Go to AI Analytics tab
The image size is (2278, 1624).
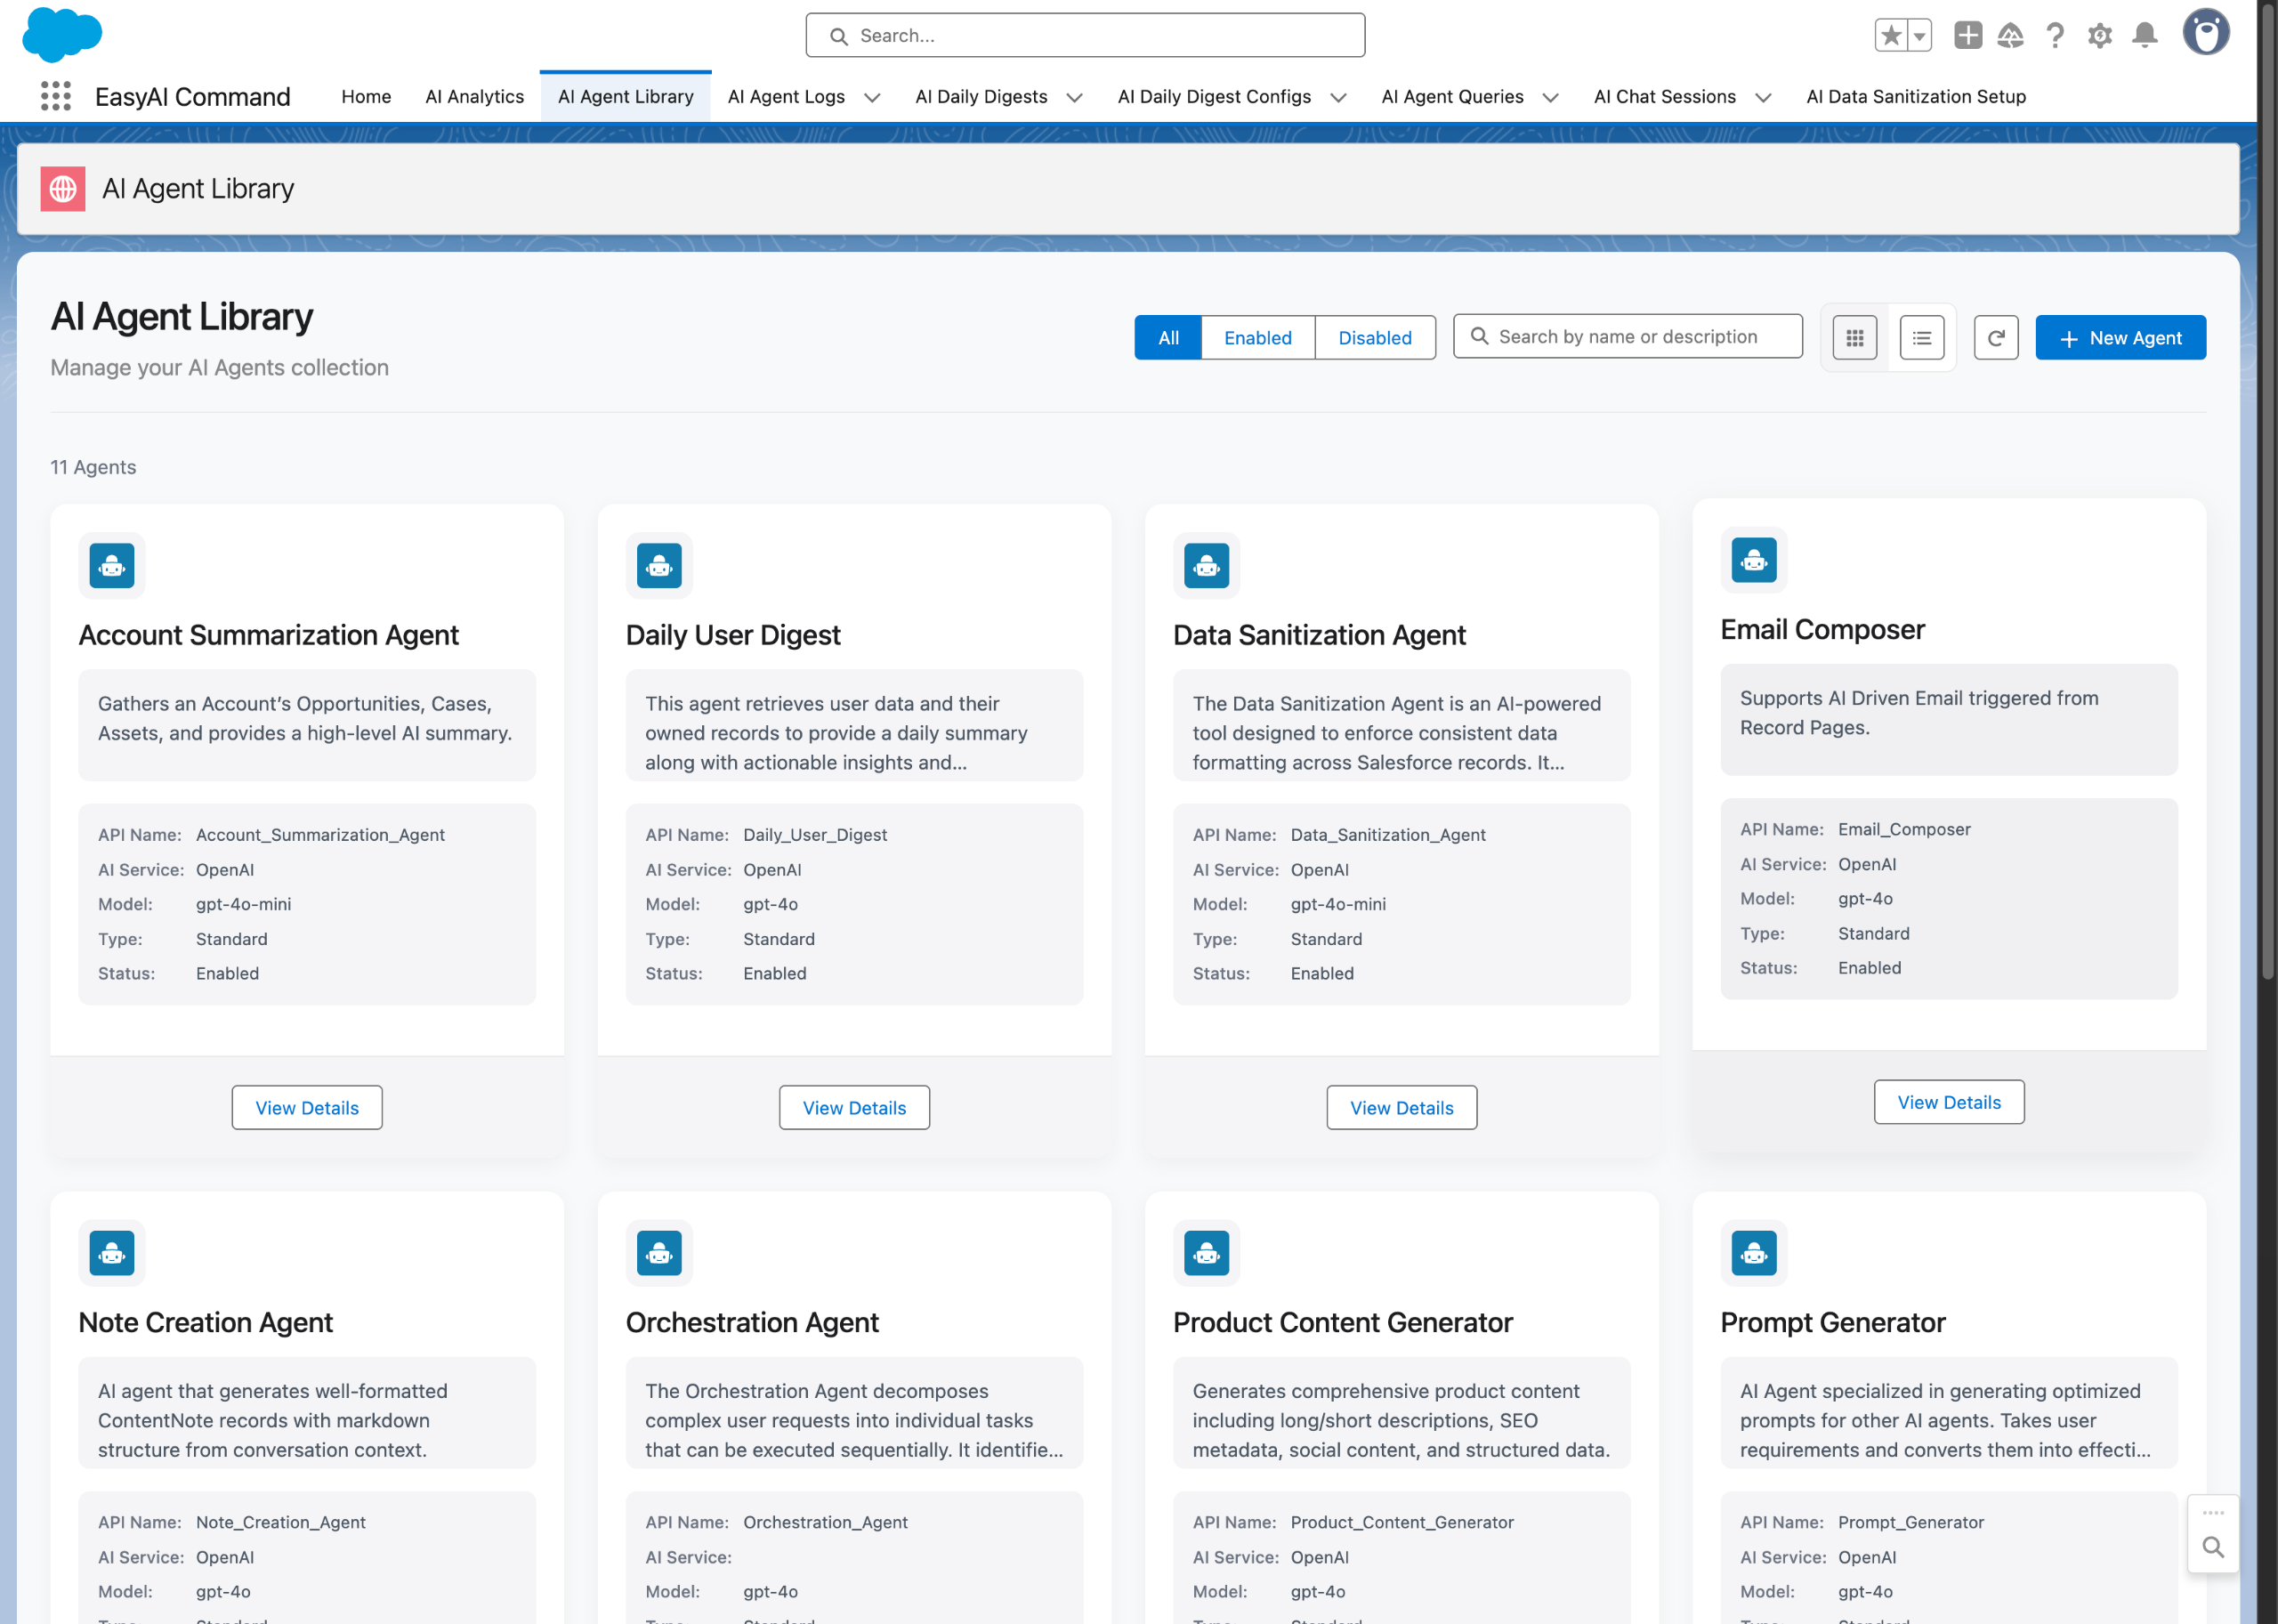(474, 97)
